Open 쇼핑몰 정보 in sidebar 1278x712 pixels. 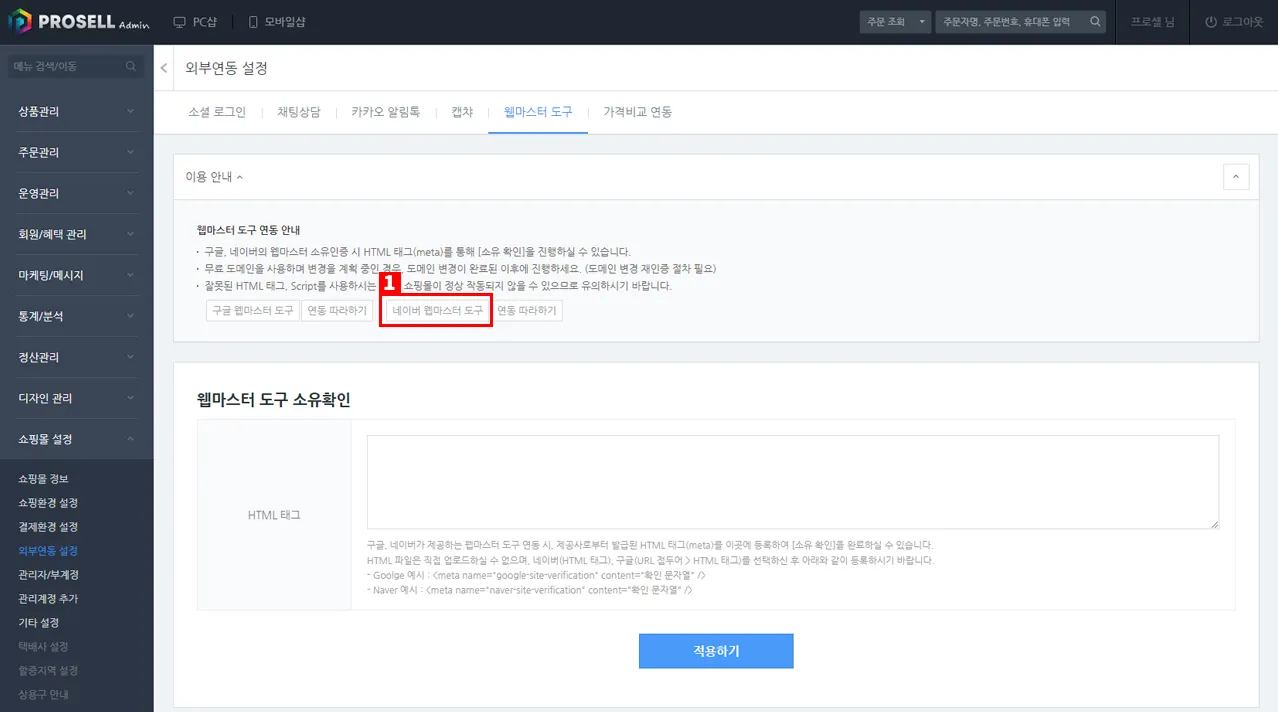point(43,479)
